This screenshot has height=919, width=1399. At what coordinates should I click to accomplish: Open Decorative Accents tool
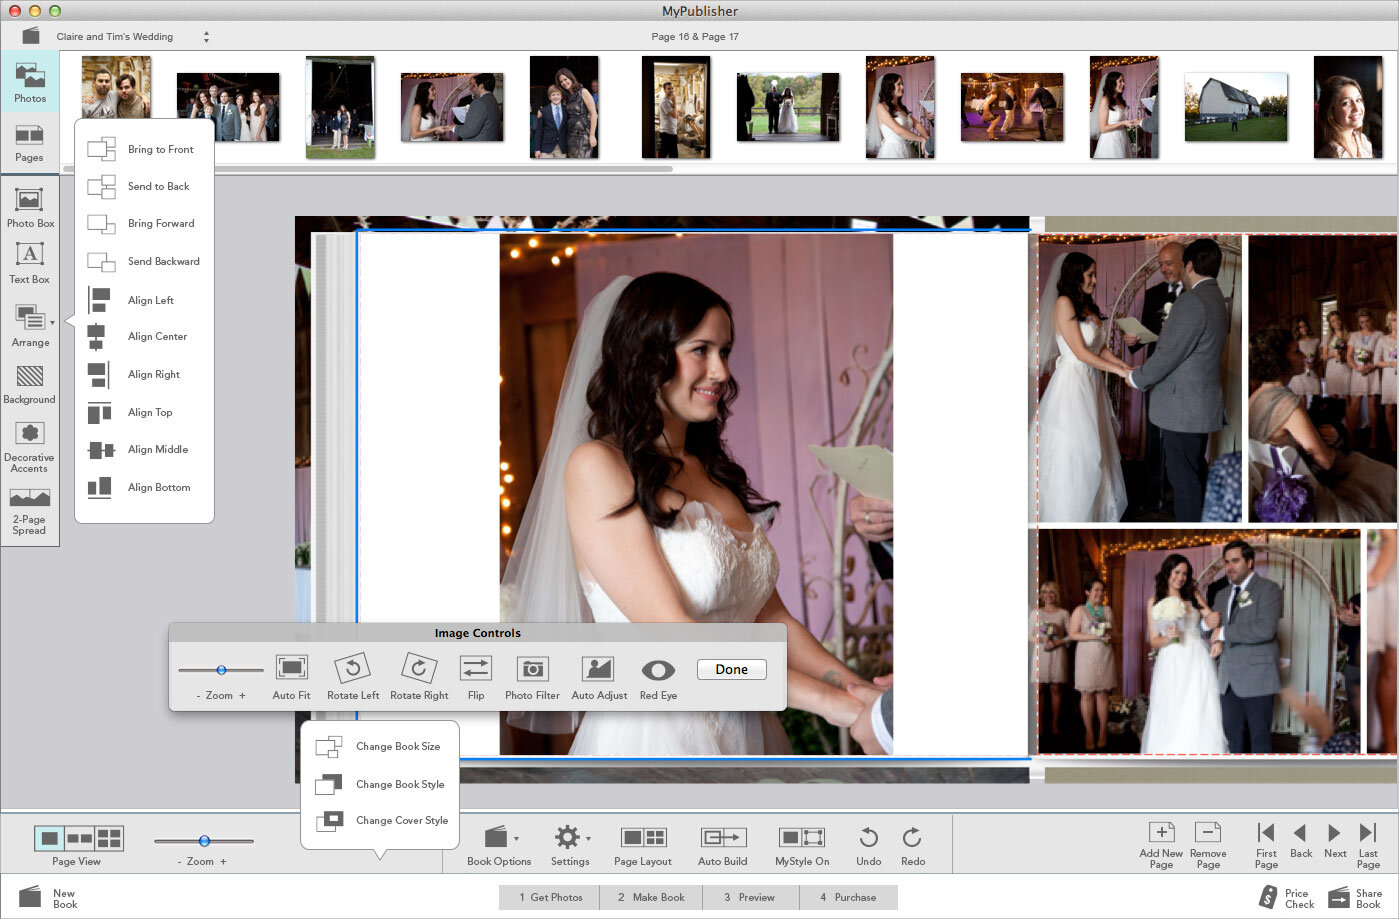click(30, 447)
